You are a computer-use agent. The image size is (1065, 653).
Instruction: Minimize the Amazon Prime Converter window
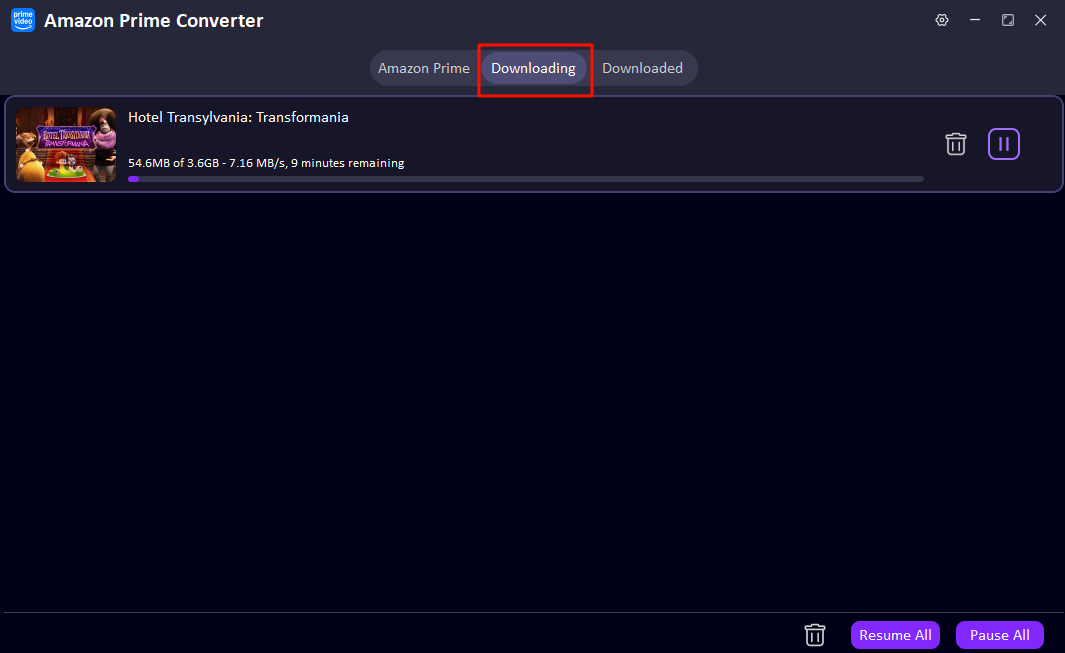pyautogui.click(x=974, y=19)
